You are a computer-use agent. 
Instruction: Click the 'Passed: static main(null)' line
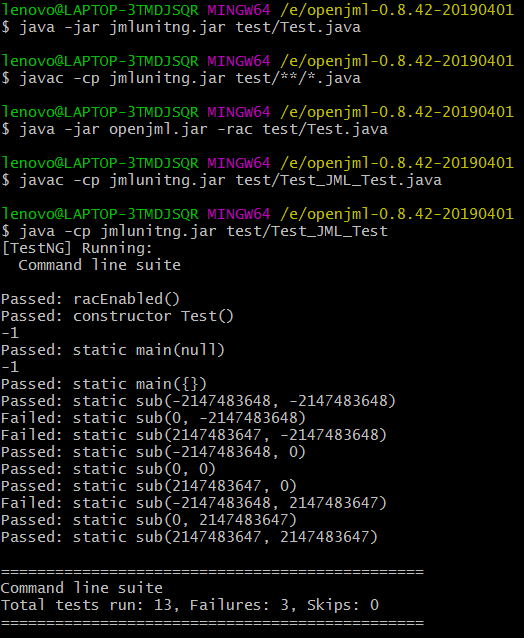pyautogui.click(x=113, y=350)
